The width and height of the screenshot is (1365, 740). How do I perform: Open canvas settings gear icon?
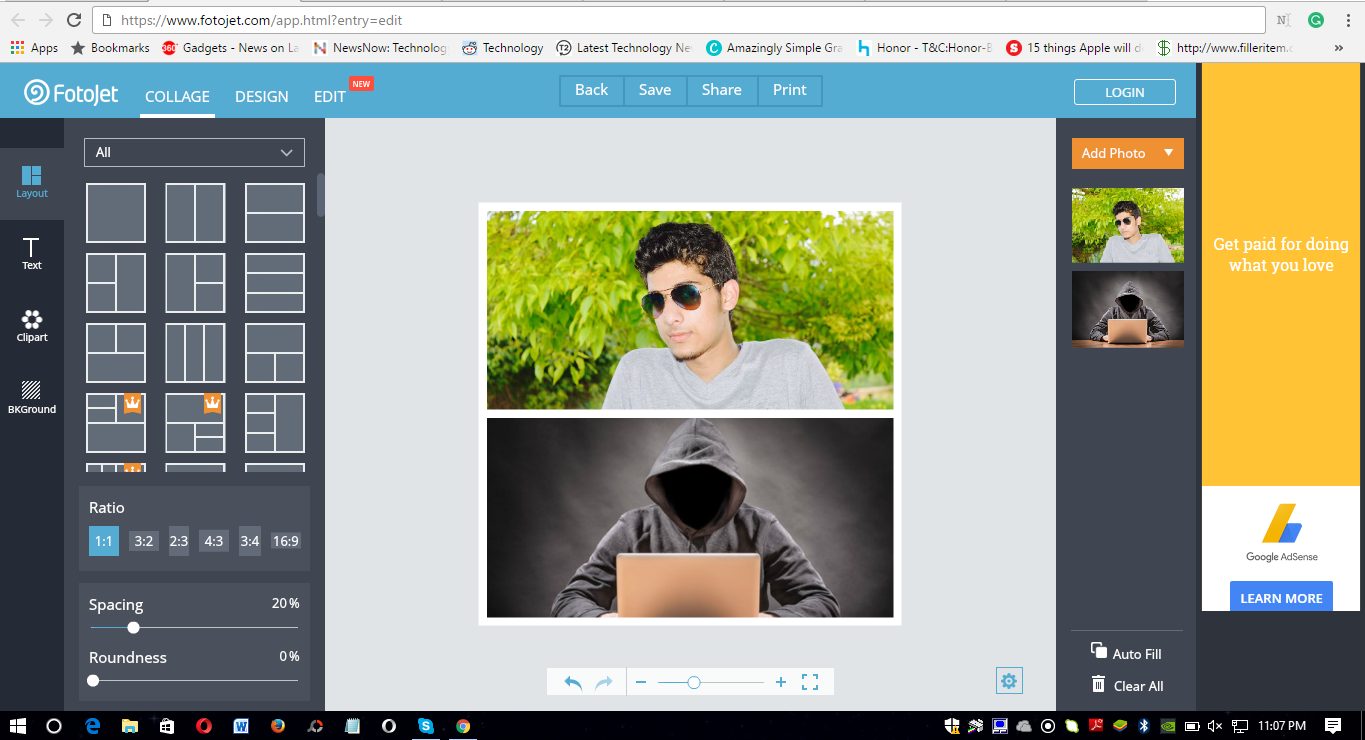tap(1008, 681)
